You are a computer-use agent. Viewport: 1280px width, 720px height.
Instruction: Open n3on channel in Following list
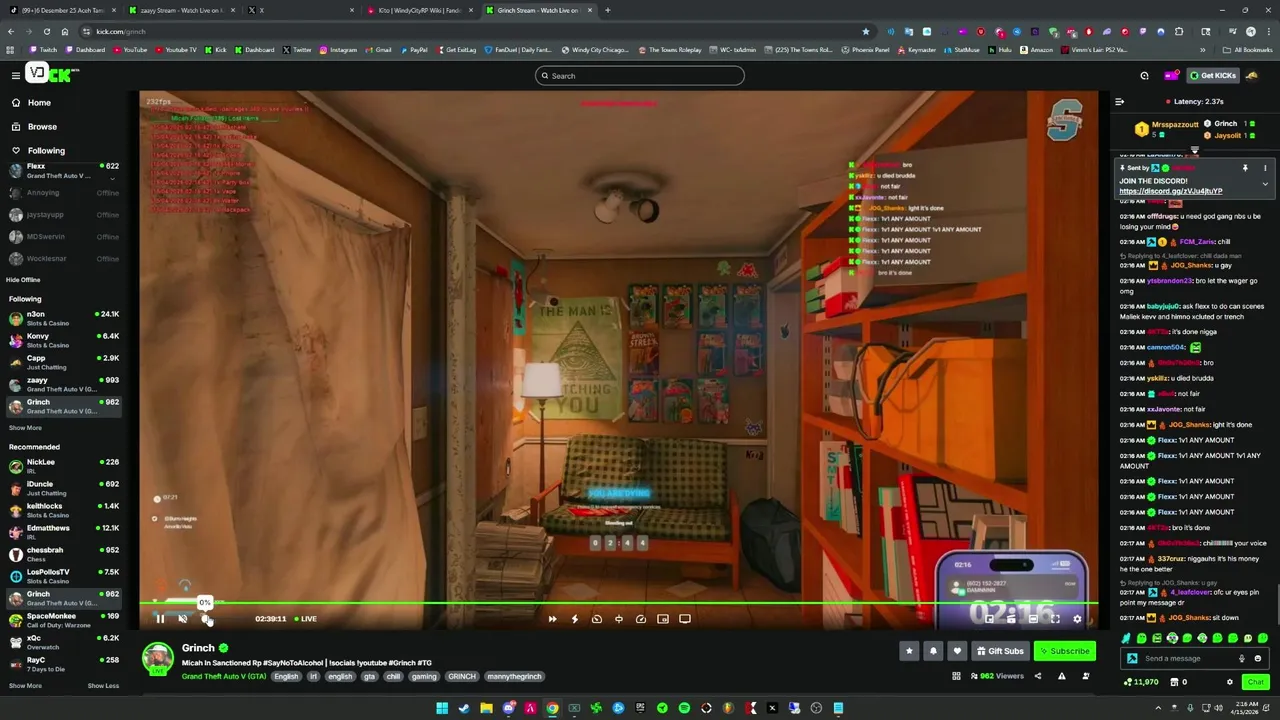point(62,319)
